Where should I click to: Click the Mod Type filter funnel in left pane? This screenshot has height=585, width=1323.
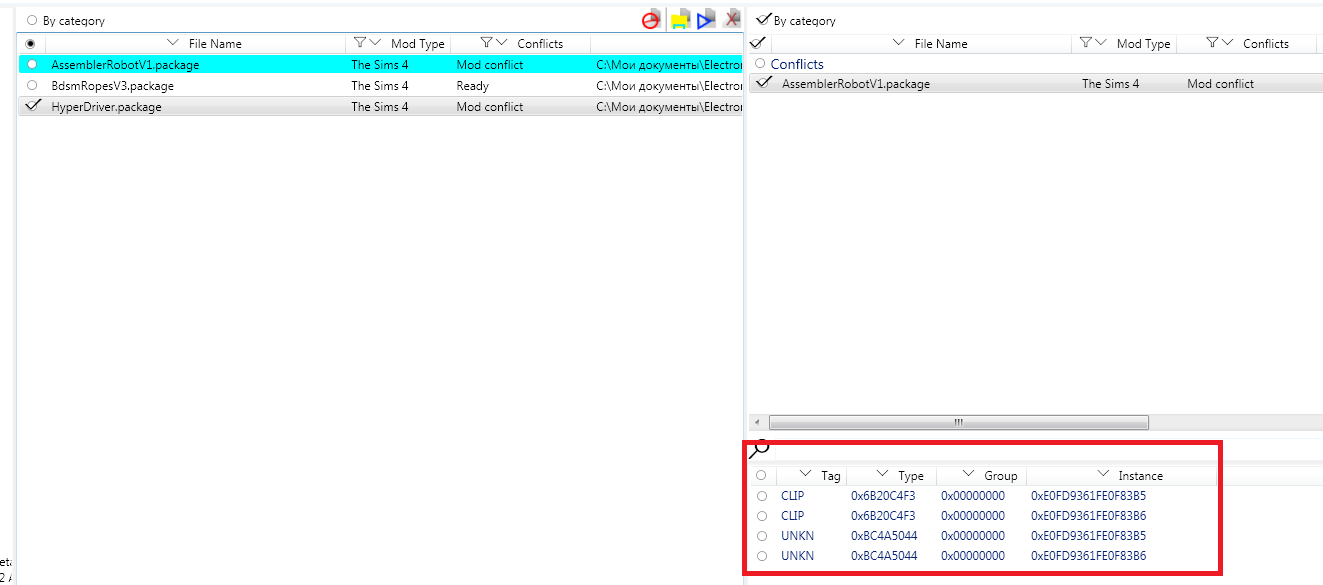(360, 43)
